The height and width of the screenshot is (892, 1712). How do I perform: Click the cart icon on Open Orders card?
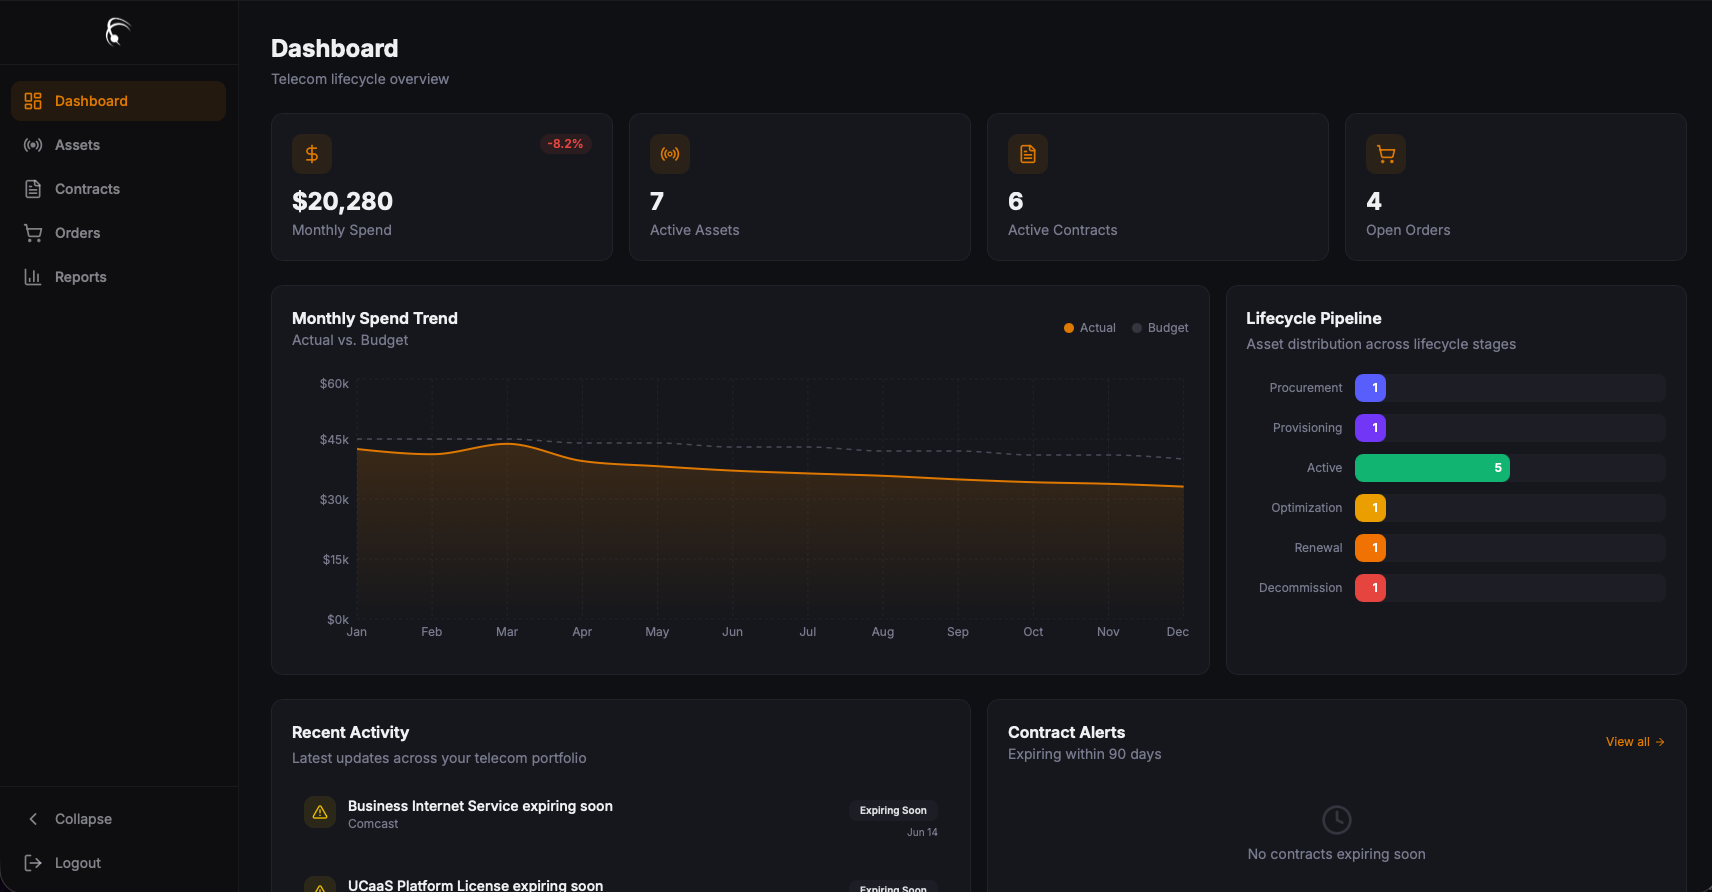[1386, 154]
